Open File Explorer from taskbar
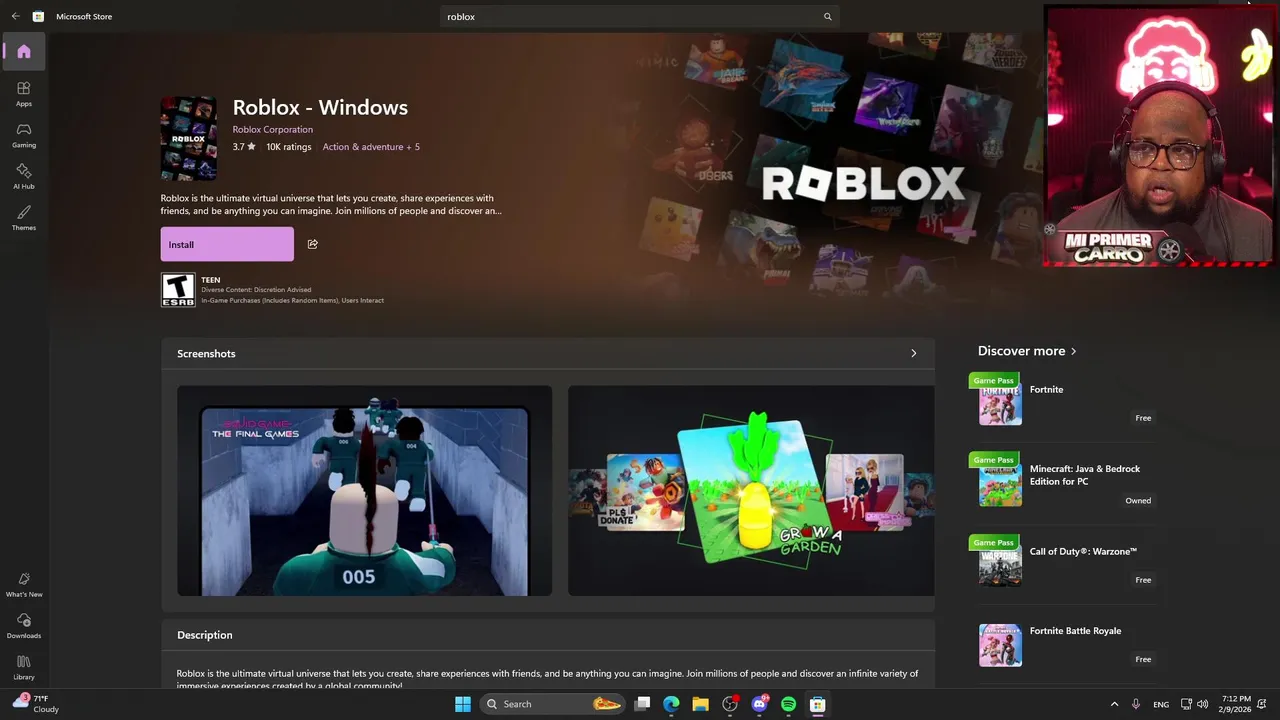Viewport: 1280px width, 720px height. 700,704
